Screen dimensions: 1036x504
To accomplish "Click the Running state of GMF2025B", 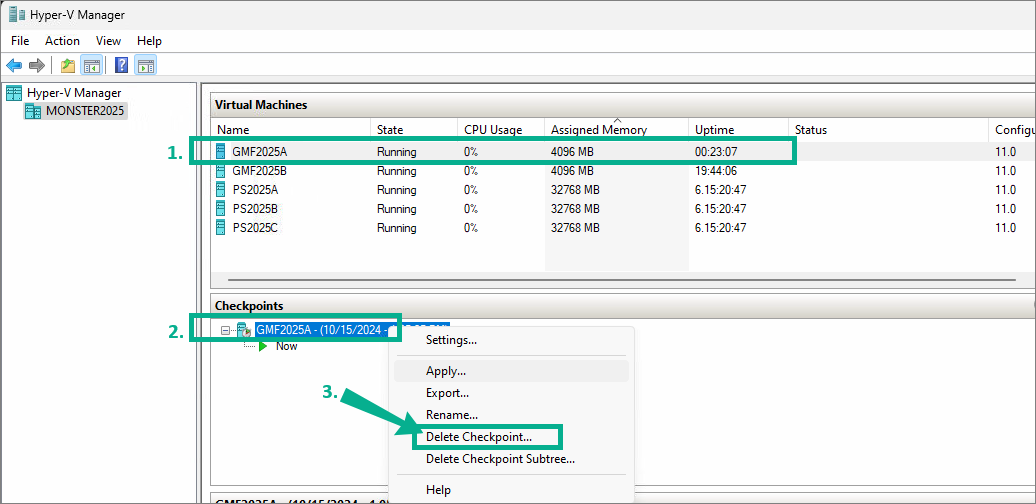I will 396,171.
